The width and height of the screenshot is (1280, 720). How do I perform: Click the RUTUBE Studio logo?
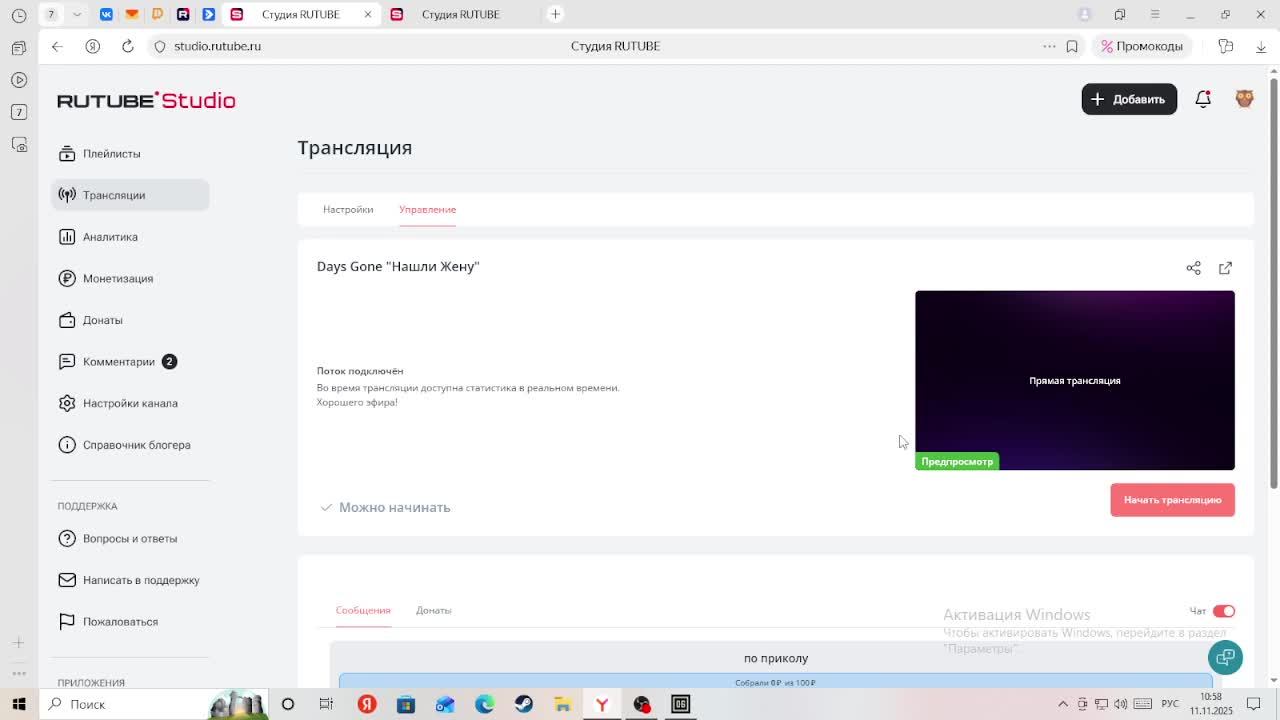tap(146, 100)
